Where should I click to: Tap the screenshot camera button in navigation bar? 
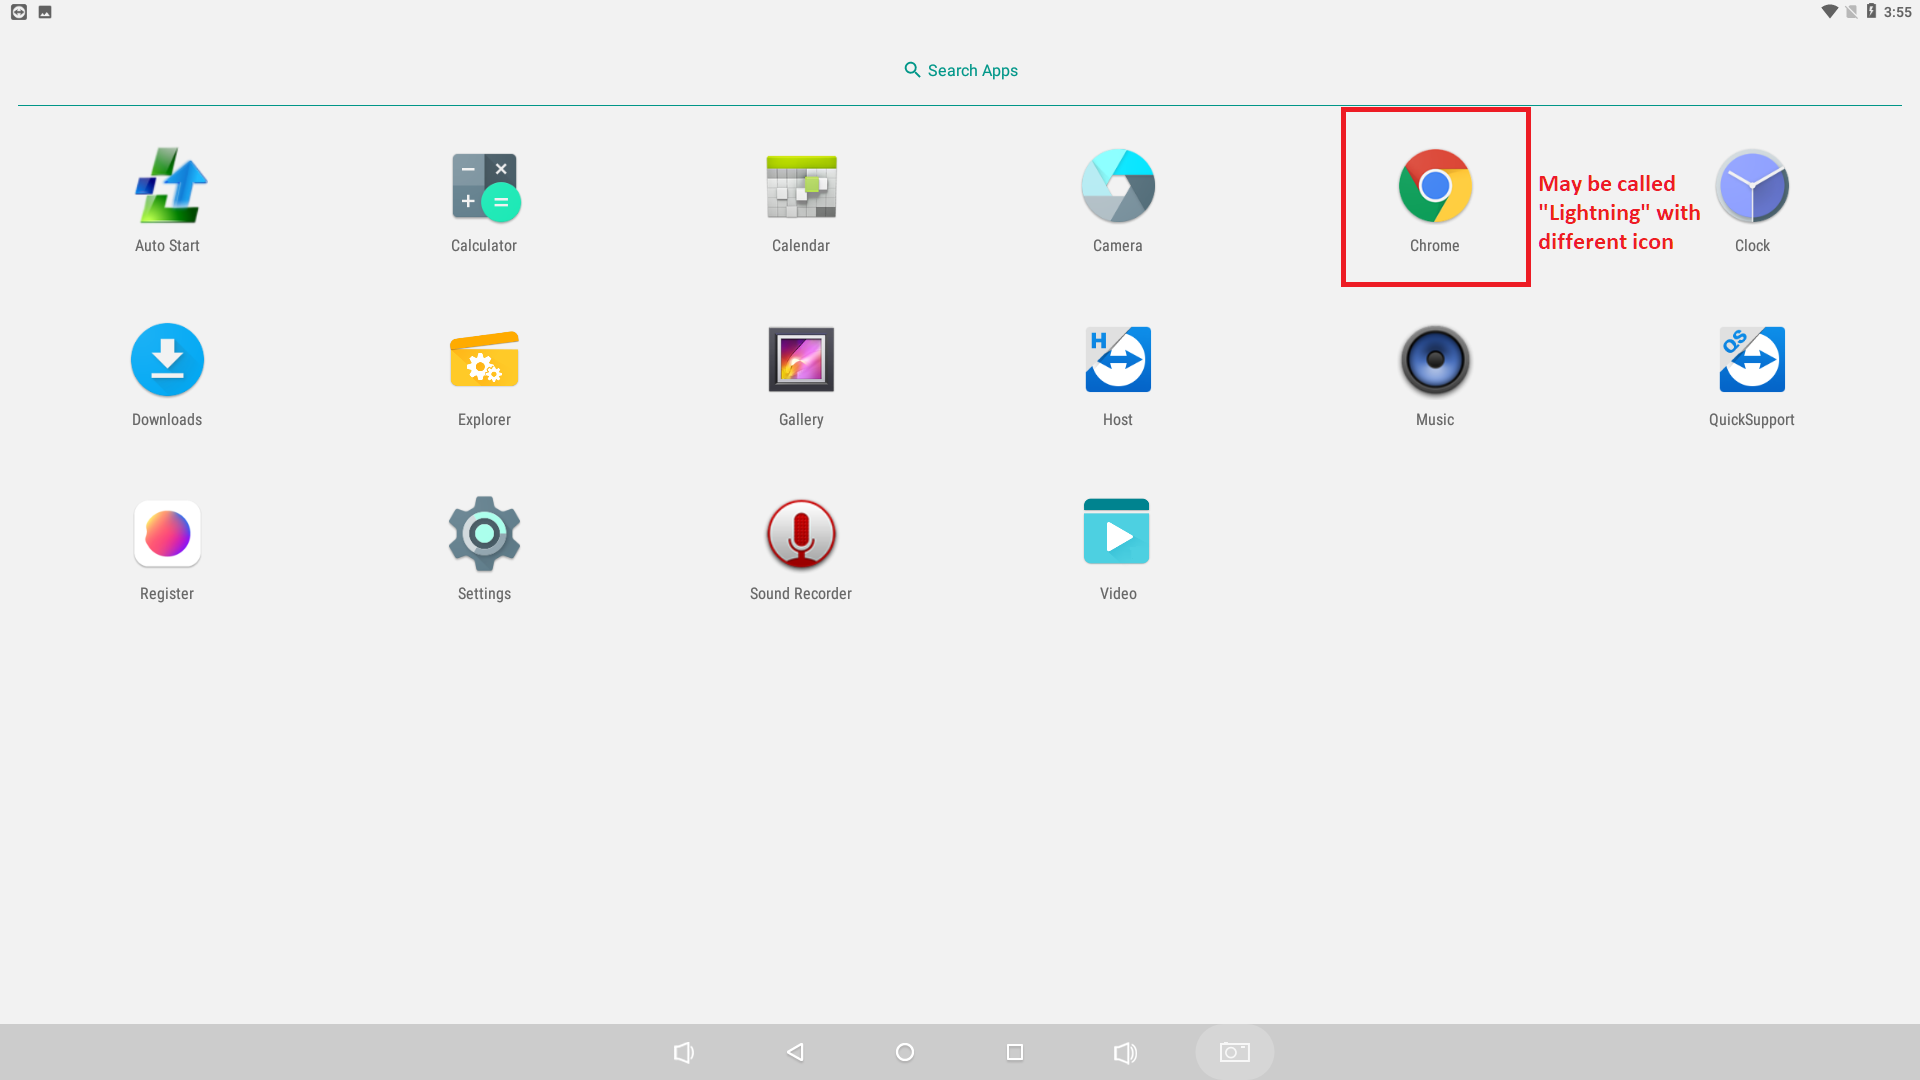click(1235, 1052)
